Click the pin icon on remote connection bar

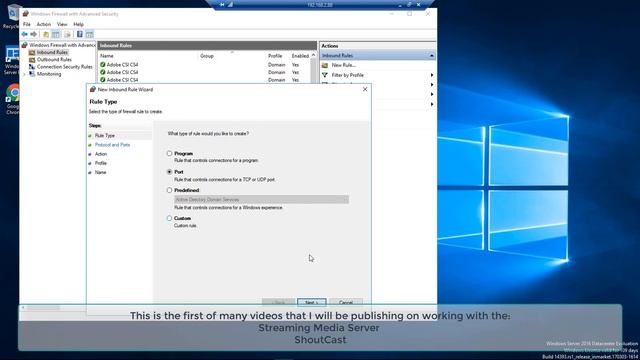222,5
